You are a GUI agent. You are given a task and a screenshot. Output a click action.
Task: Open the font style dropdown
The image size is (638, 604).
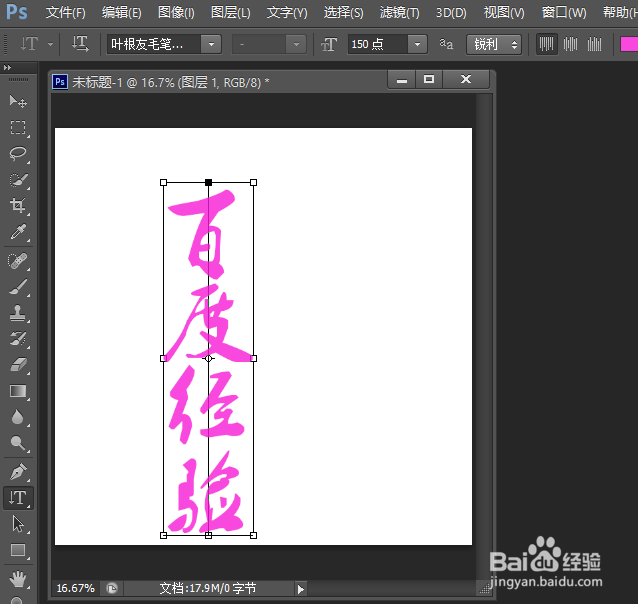296,44
